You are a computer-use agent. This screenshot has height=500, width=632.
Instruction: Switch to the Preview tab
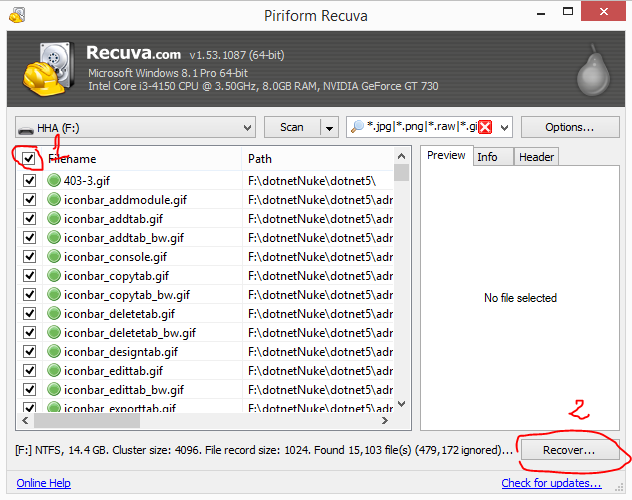[446, 155]
